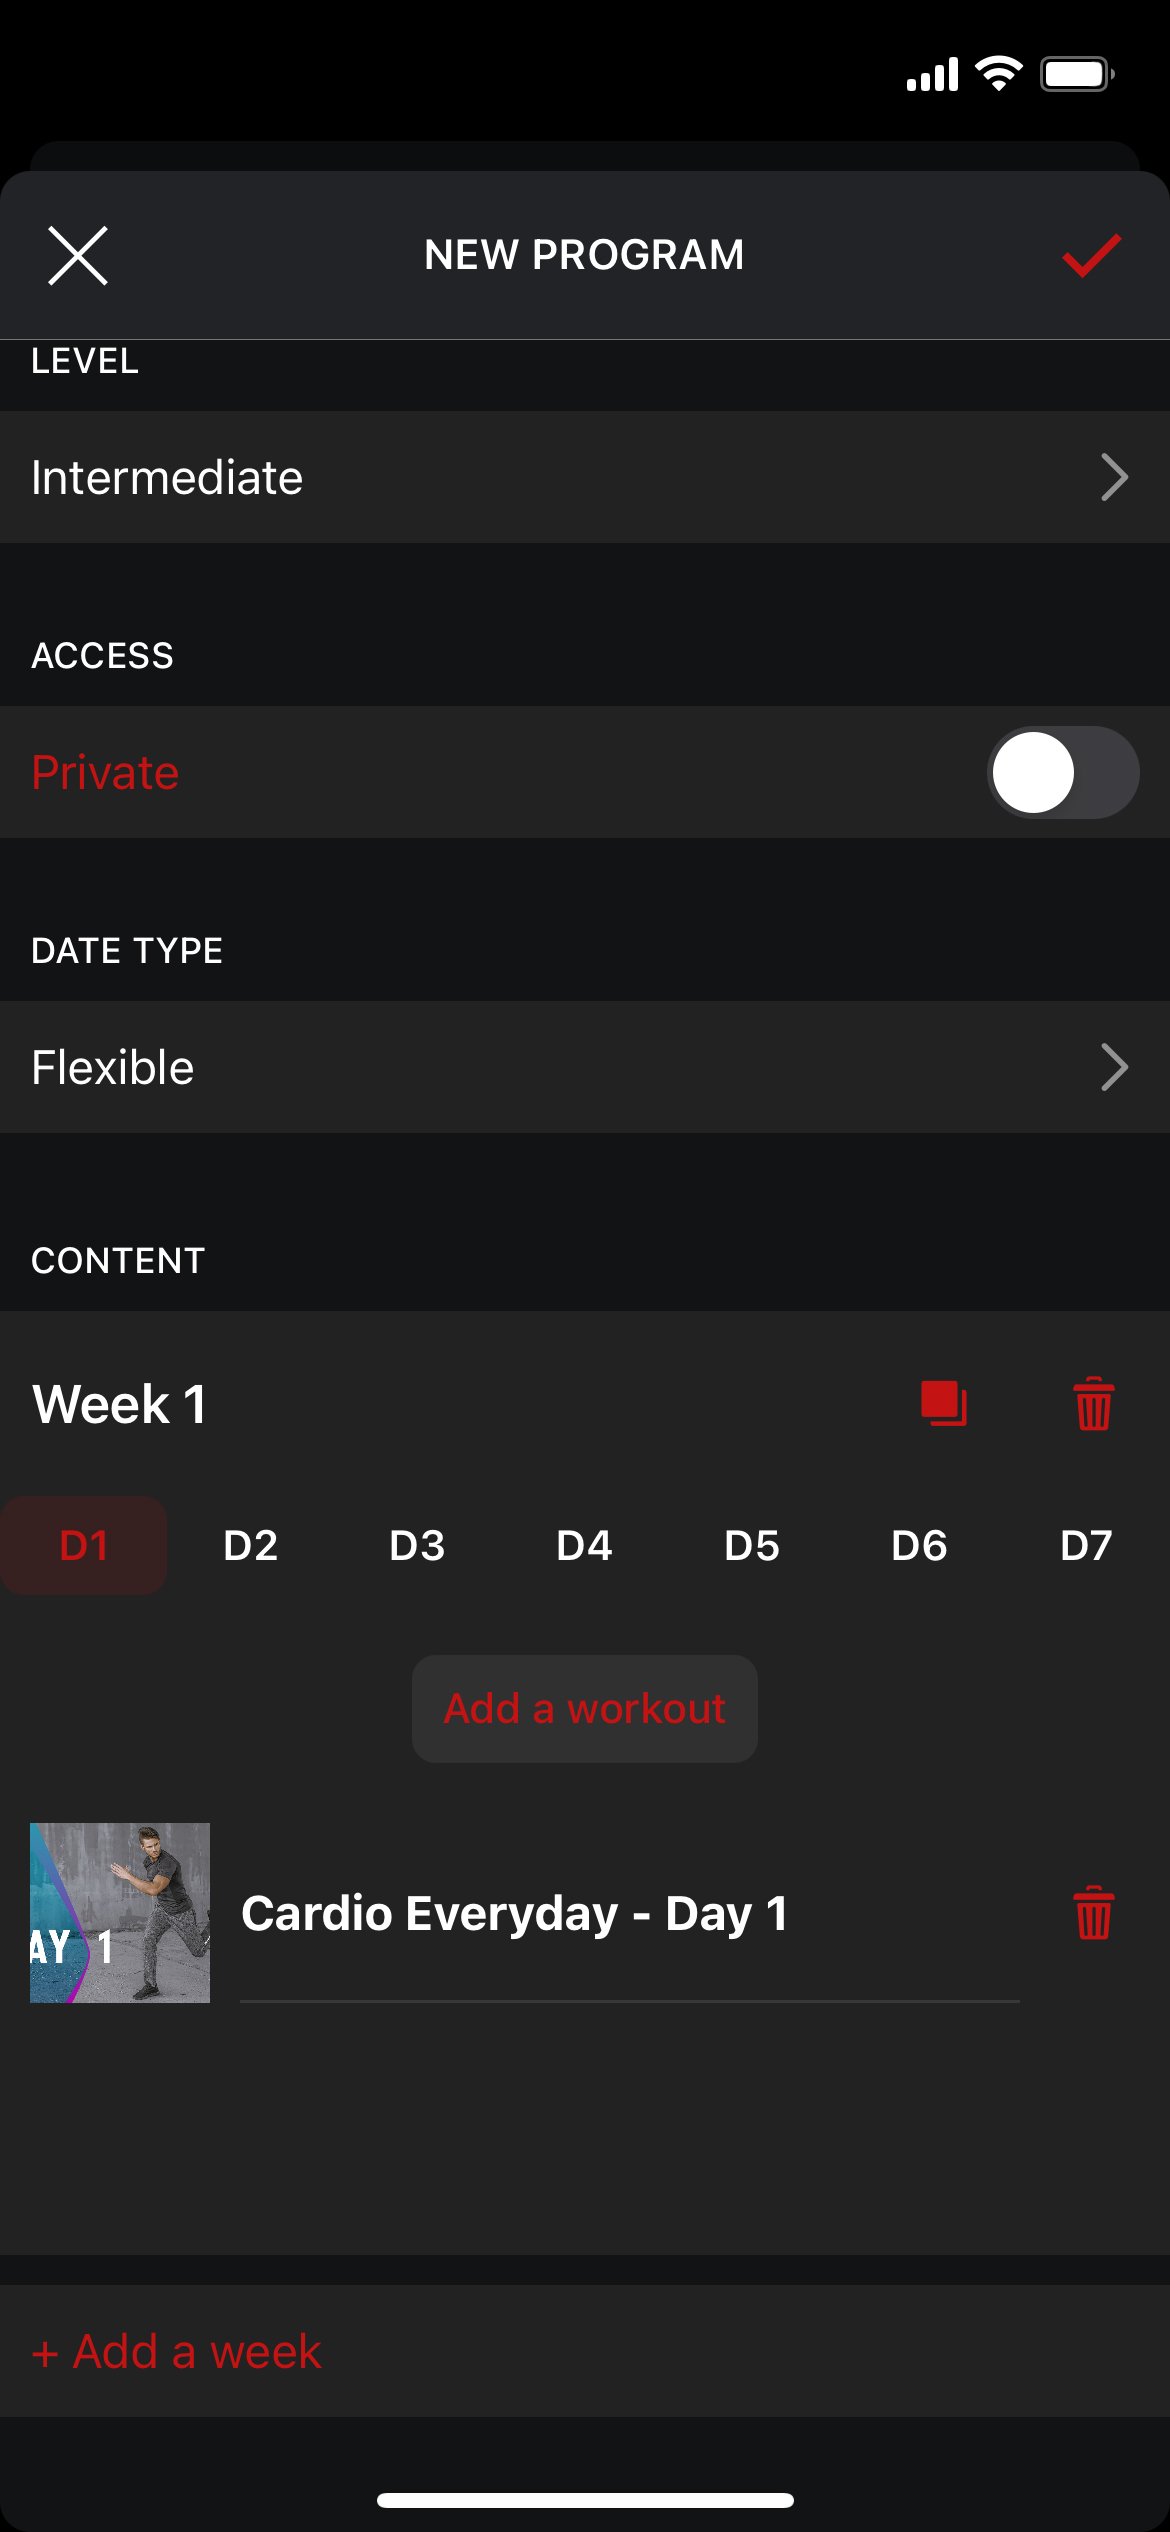Go to the D3 day tab
Screen dimensions: 1170x2532
pyautogui.click(x=417, y=1546)
